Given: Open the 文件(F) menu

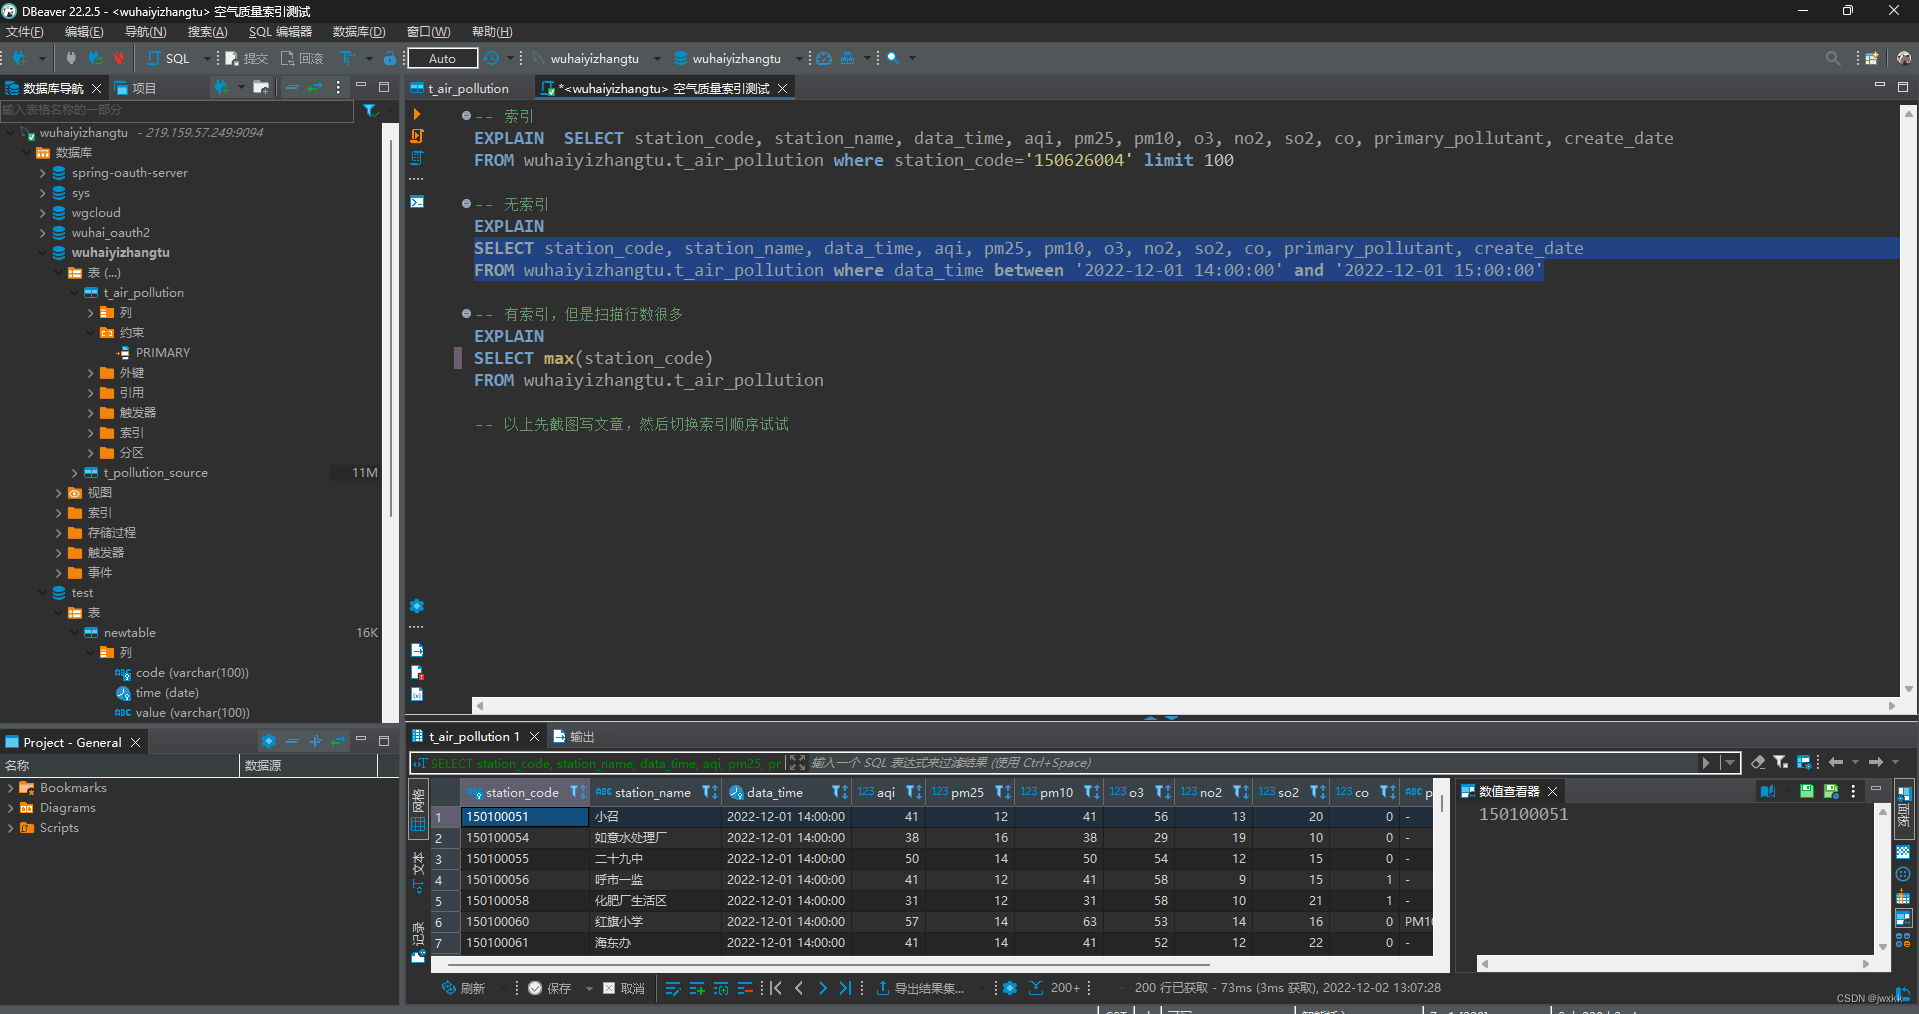Looking at the screenshot, I should 25,32.
